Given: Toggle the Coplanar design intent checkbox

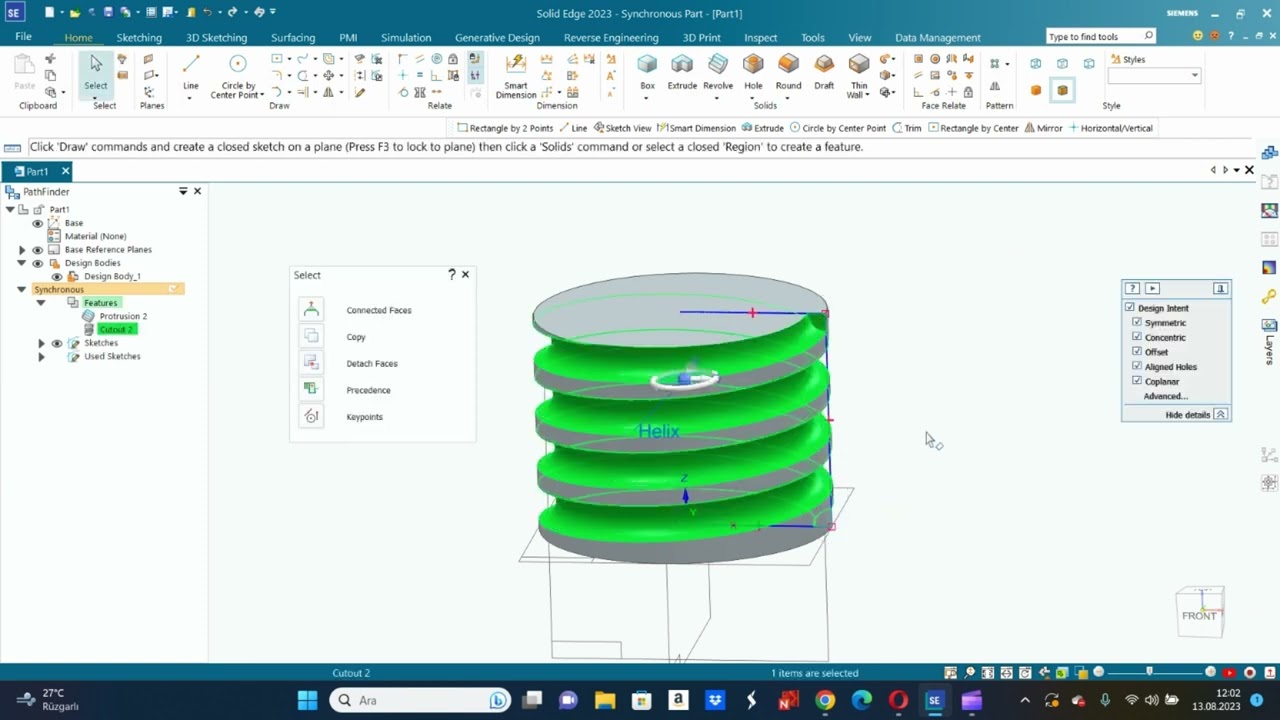Looking at the screenshot, I should [x=1137, y=381].
